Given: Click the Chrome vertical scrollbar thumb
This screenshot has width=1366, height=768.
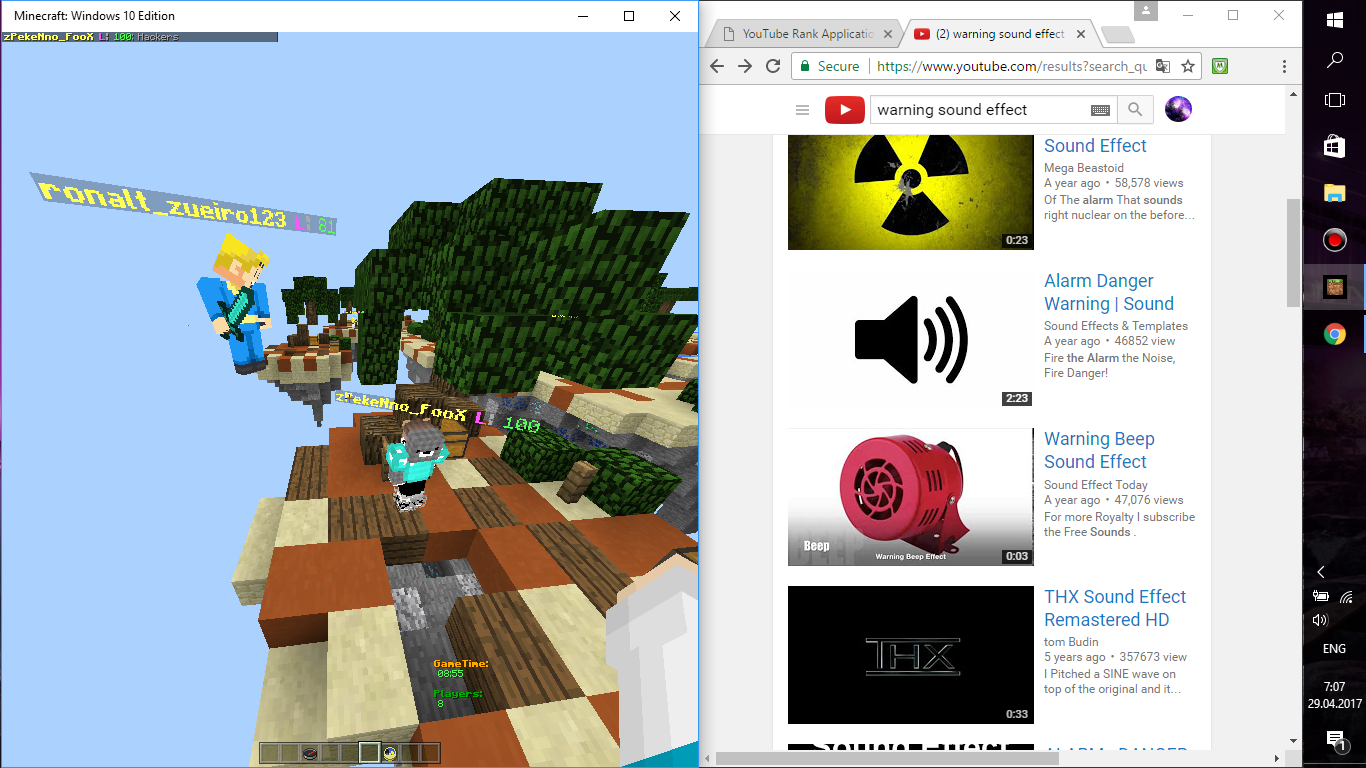Looking at the screenshot, I should pyautogui.click(x=1293, y=252).
